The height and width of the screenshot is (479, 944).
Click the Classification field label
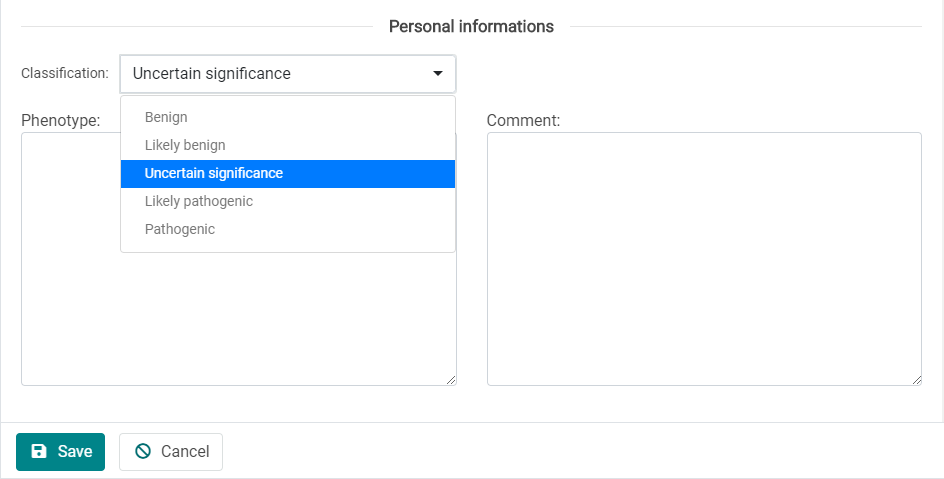point(64,74)
